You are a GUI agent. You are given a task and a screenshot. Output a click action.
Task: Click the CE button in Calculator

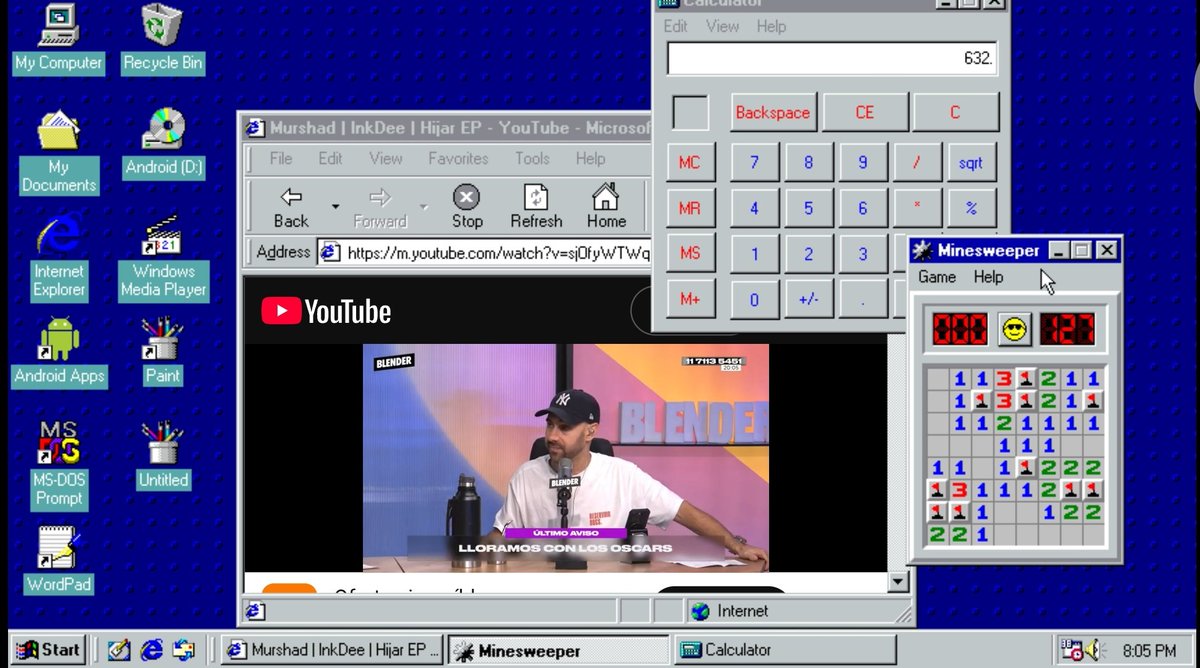coord(865,113)
